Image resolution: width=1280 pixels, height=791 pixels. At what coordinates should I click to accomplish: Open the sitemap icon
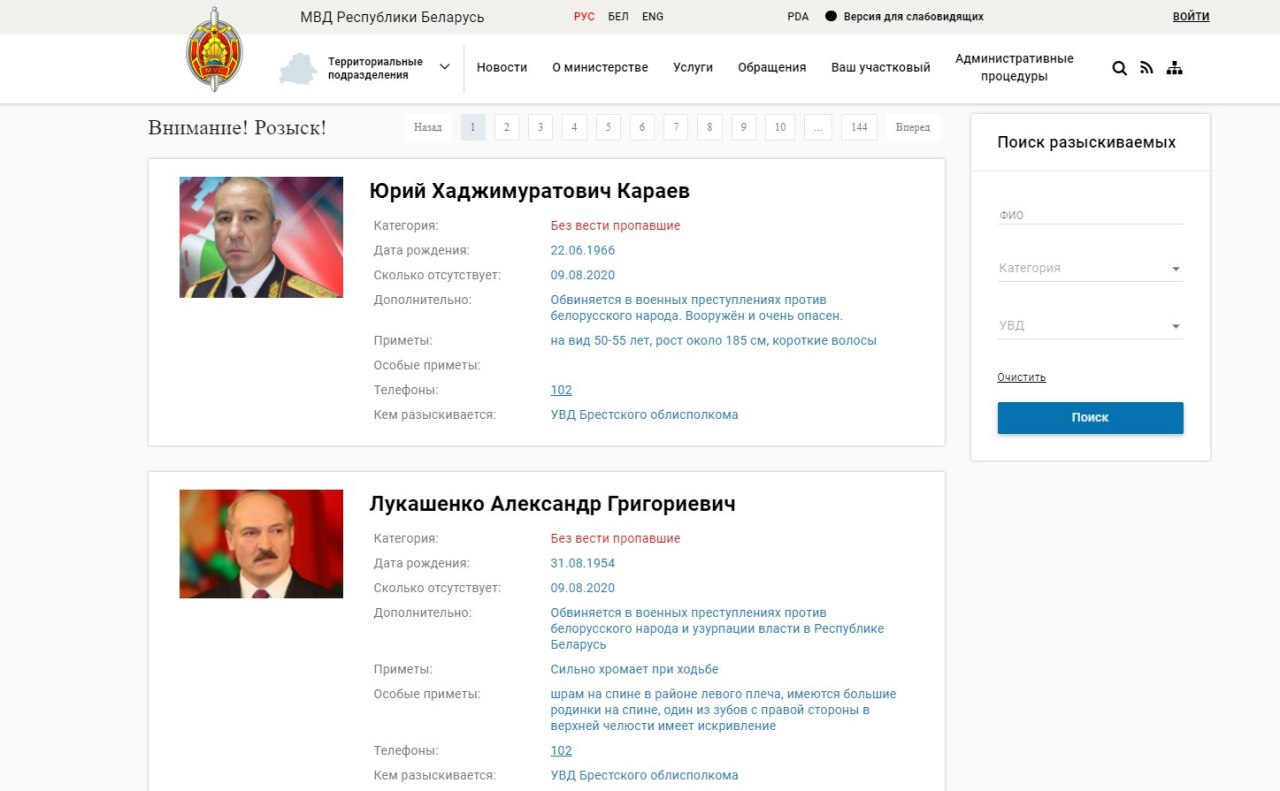[1174, 68]
